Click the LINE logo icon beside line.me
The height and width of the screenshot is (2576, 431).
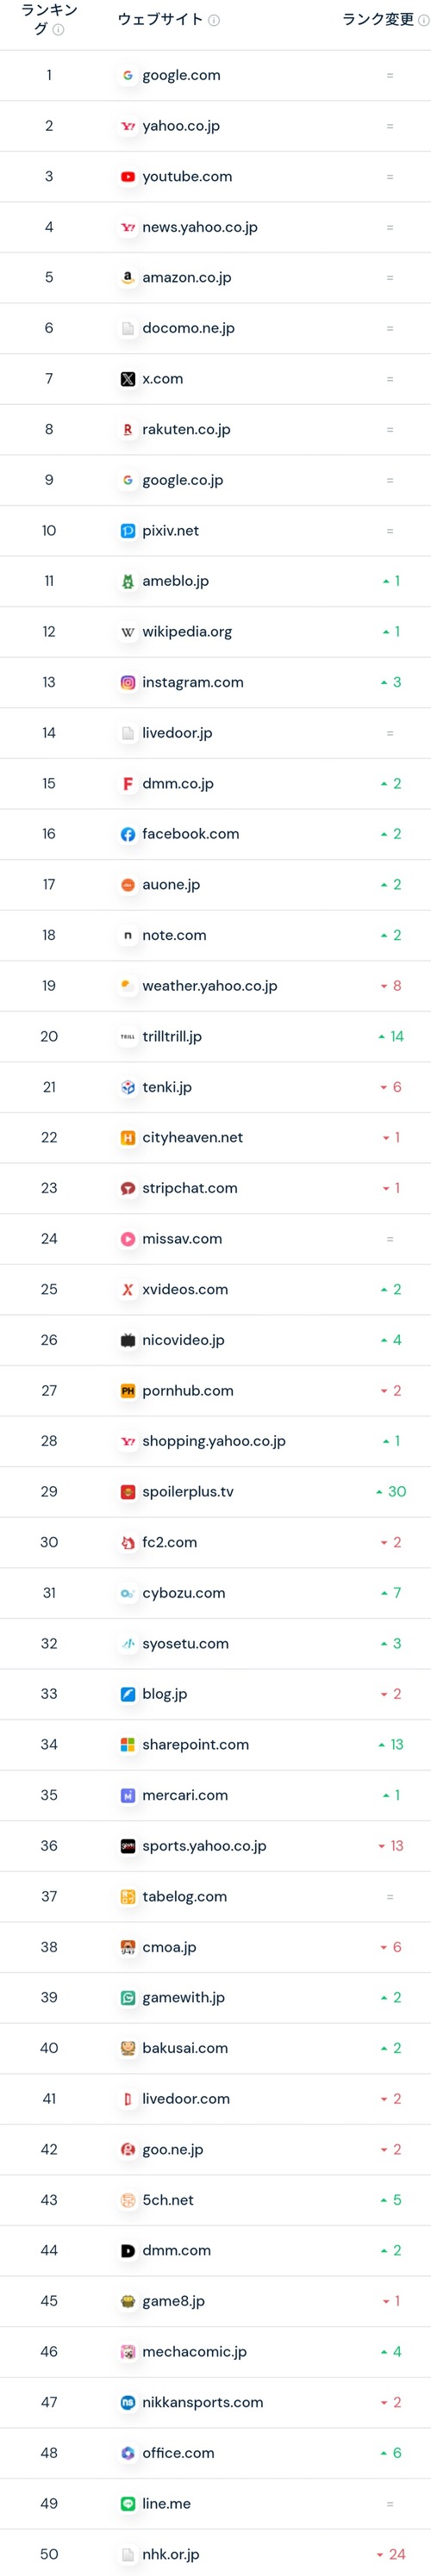pyautogui.click(x=127, y=2503)
